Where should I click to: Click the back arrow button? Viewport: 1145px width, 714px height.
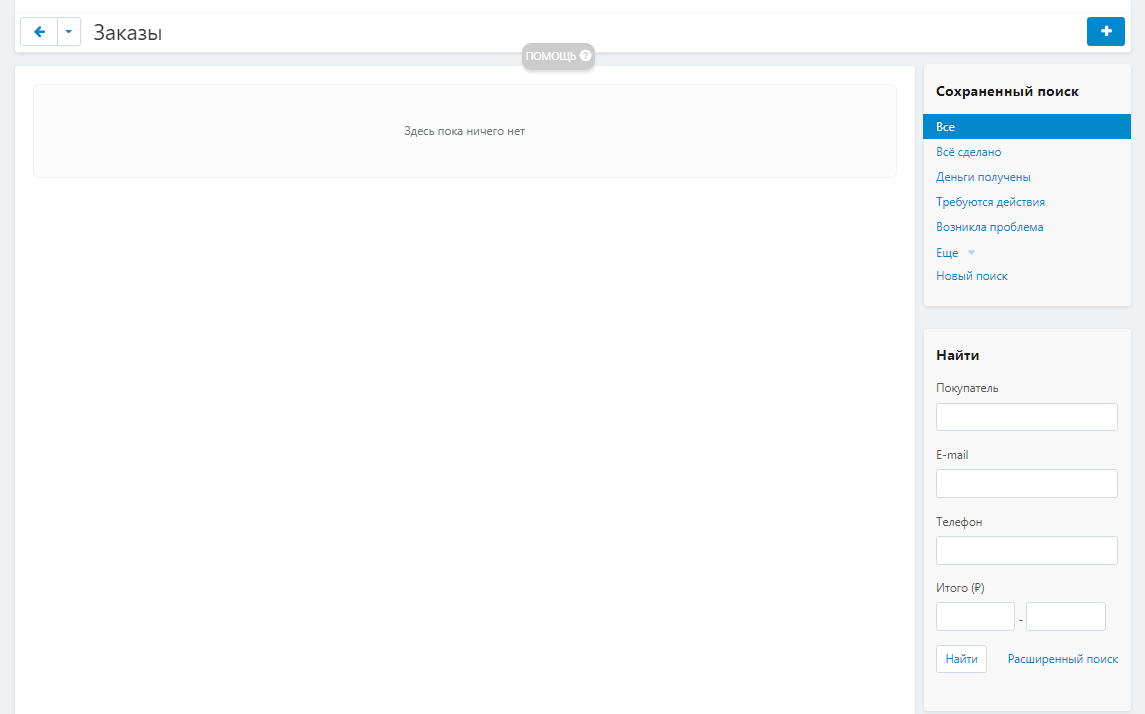39,32
